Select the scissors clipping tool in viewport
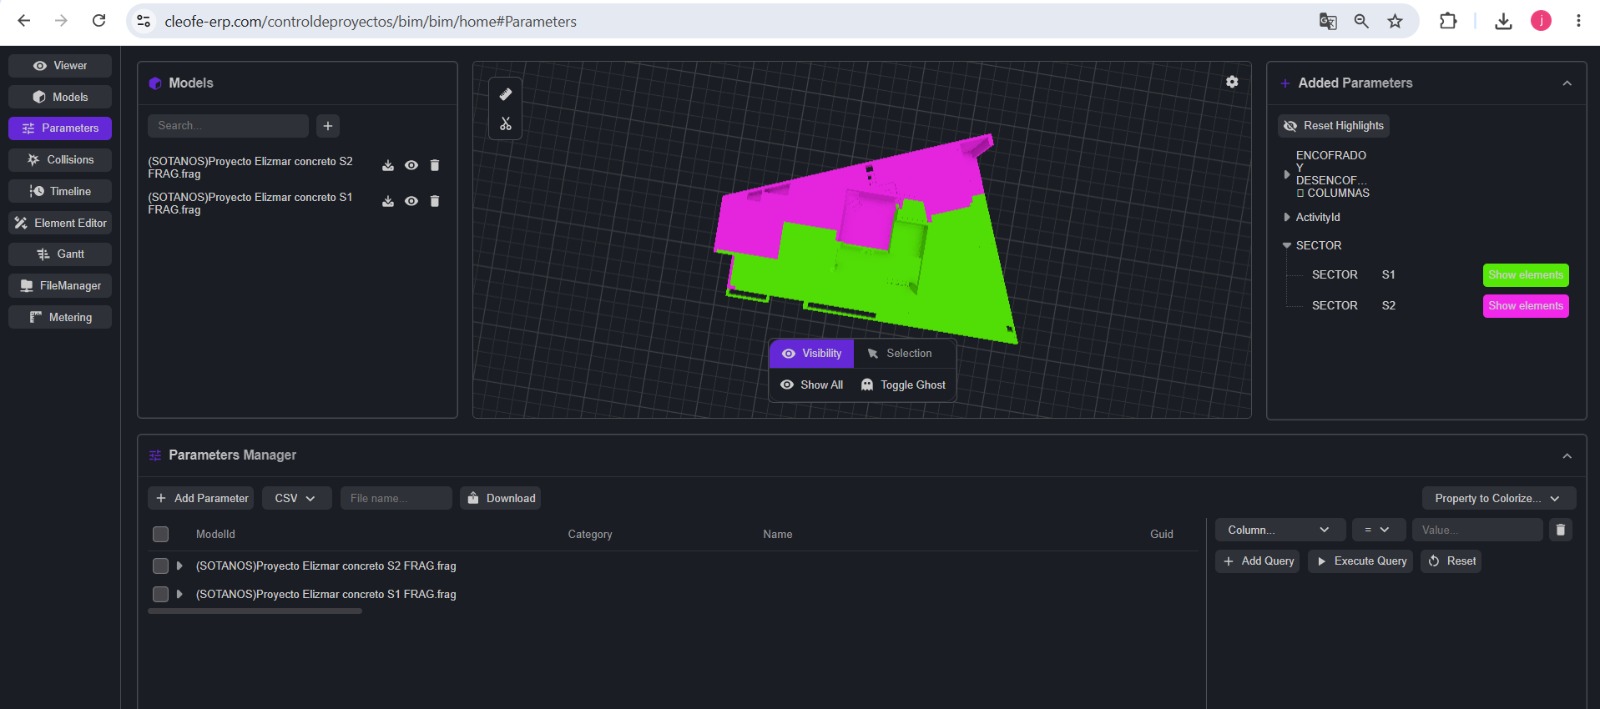Viewport: 1600px width, 709px height. pyautogui.click(x=505, y=124)
